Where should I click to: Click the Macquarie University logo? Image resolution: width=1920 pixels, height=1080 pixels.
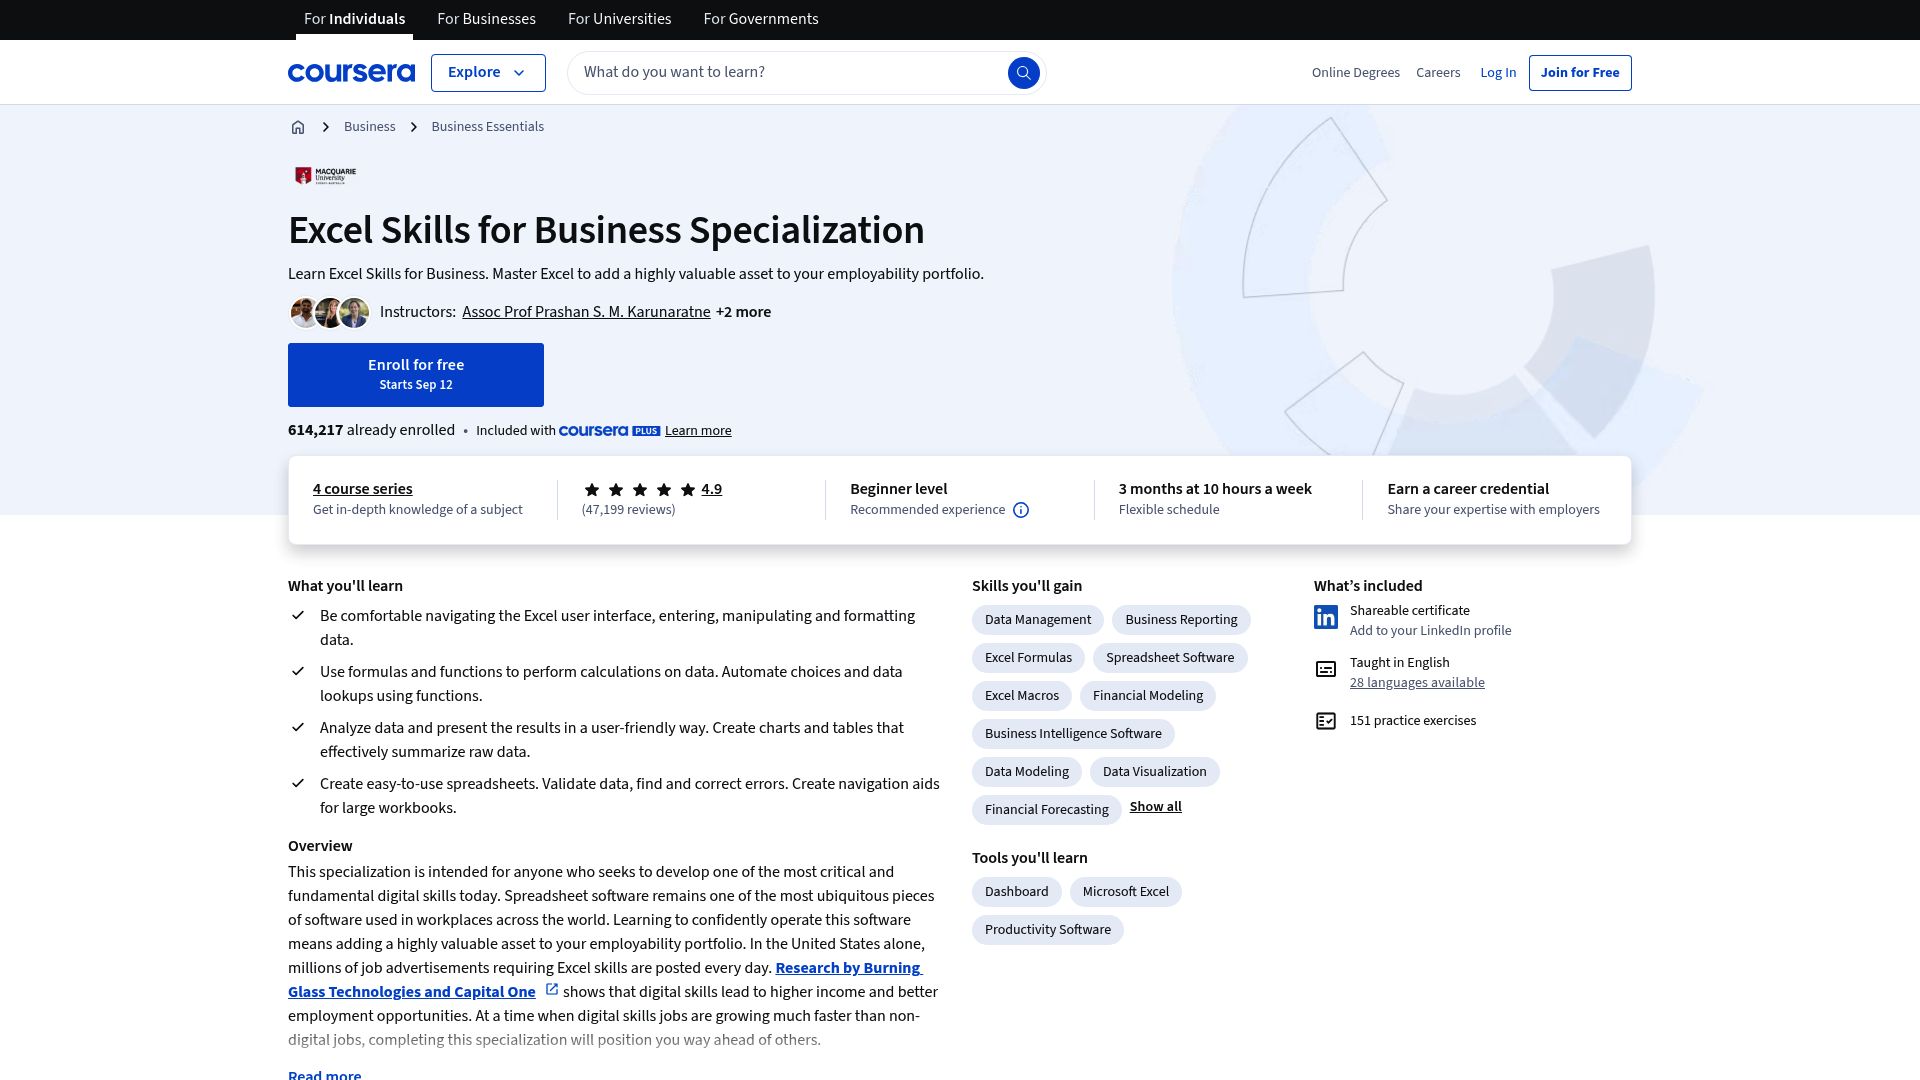tap(326, 176)
